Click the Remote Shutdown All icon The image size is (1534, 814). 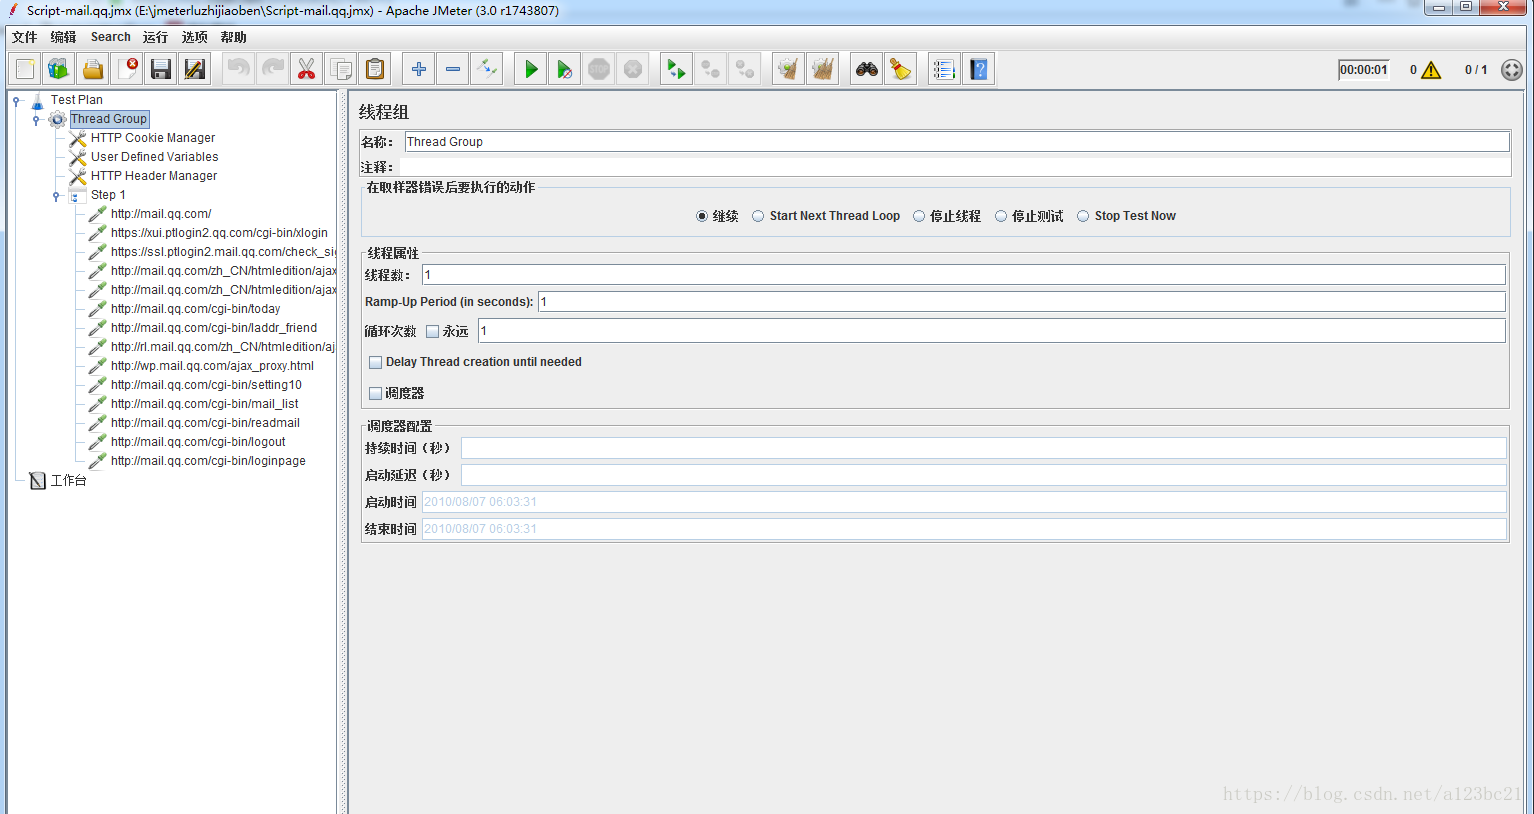[744, 69]
